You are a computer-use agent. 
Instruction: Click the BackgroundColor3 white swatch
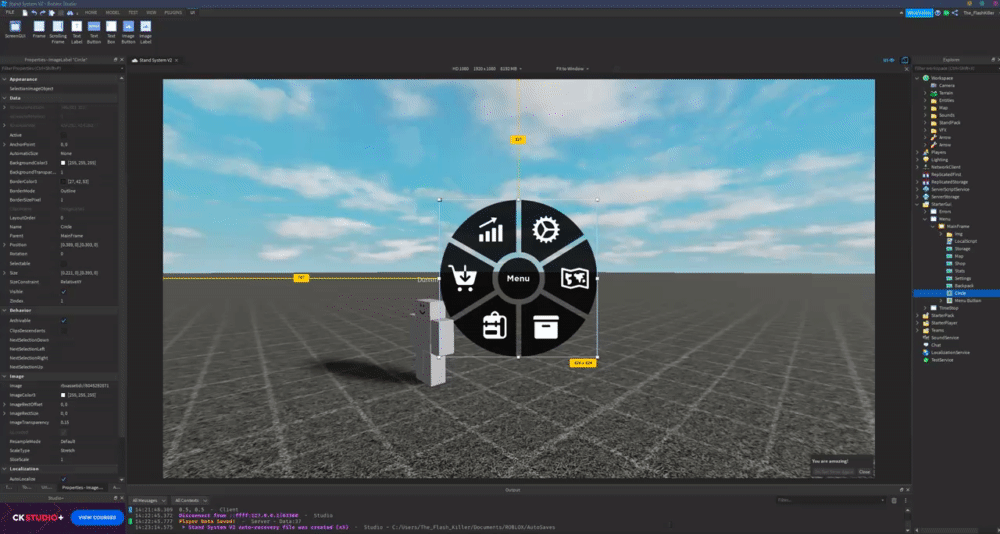tap(62, 163)
